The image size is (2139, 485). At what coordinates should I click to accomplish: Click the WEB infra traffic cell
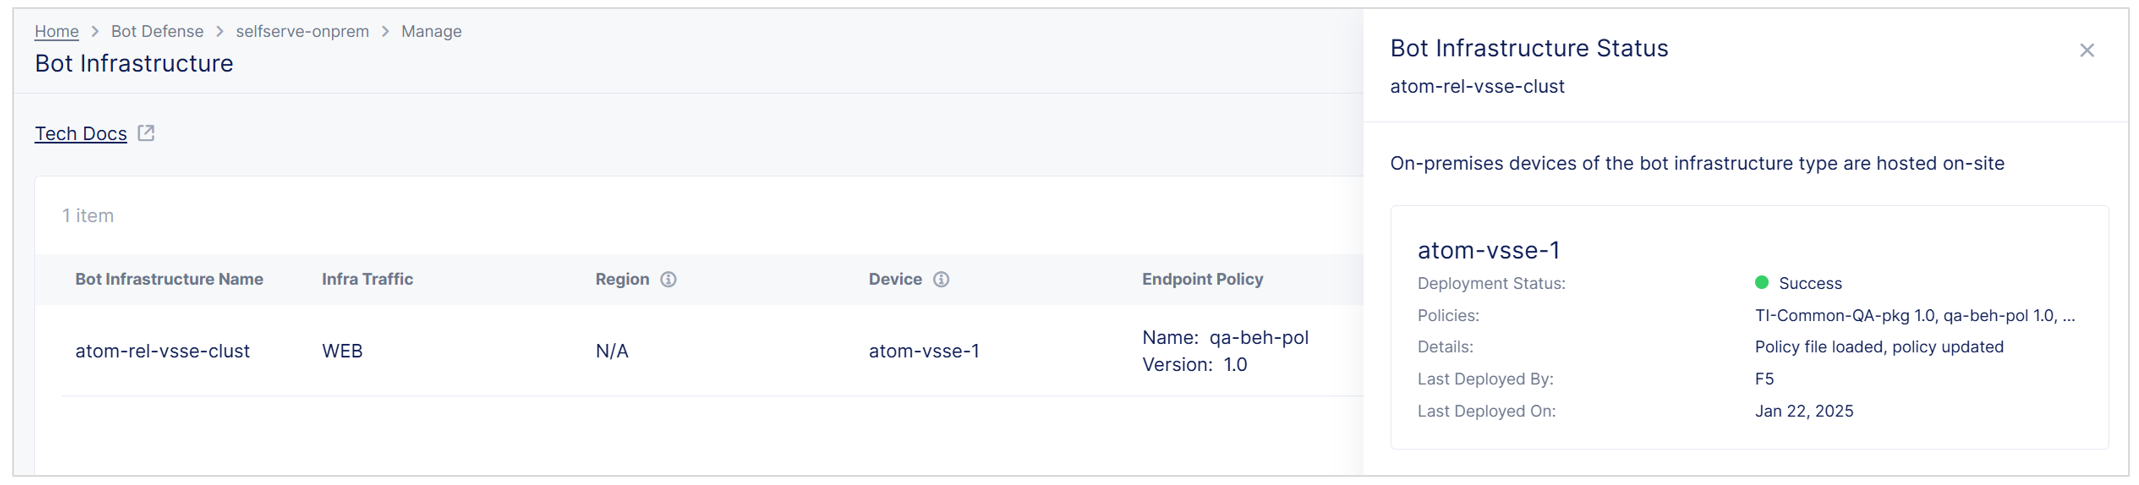pyautogui.click(x=342, y=351)
